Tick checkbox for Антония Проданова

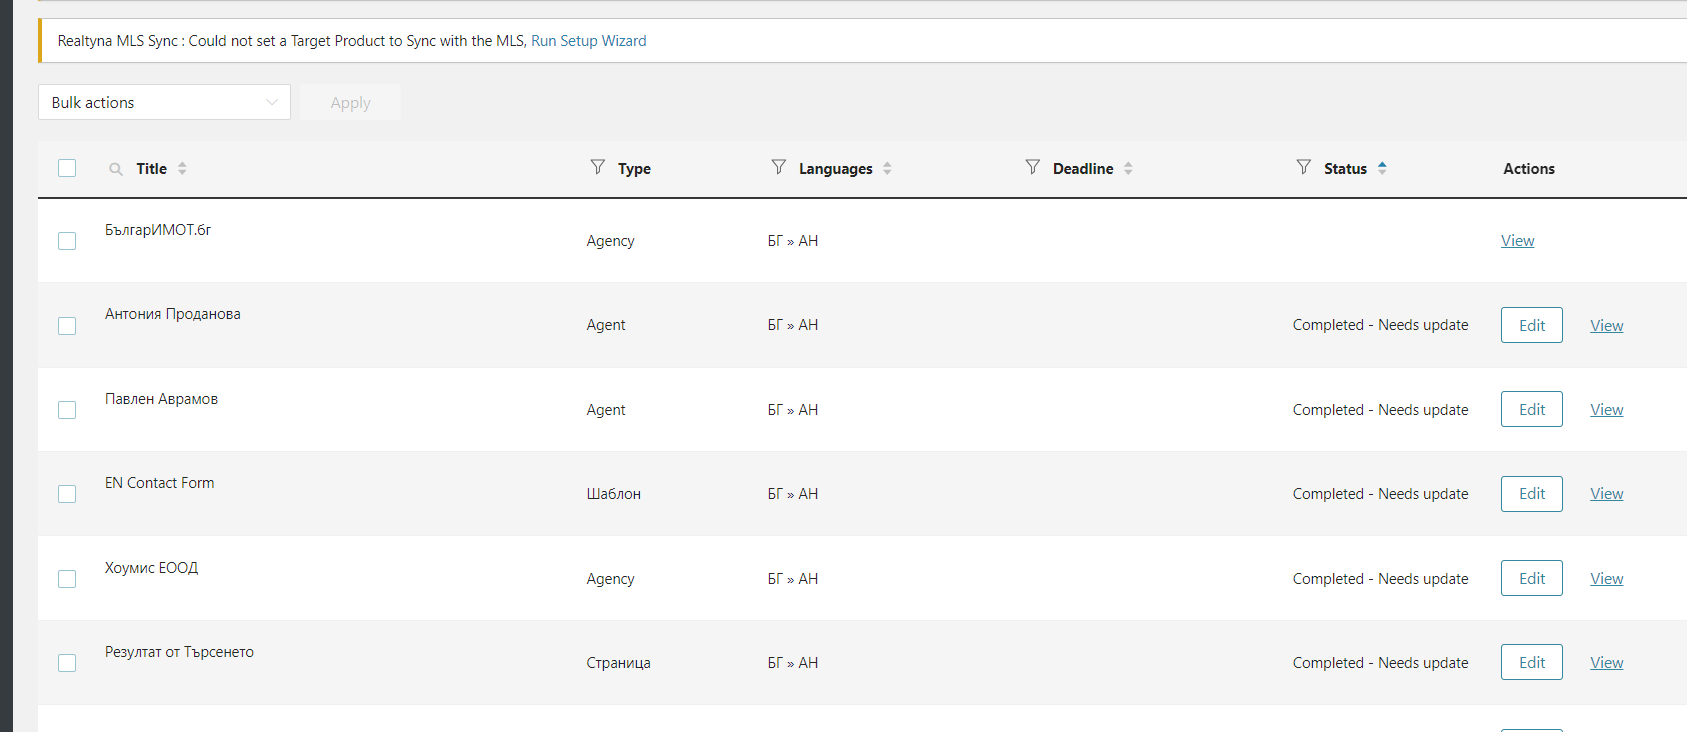tap(67, 326)
